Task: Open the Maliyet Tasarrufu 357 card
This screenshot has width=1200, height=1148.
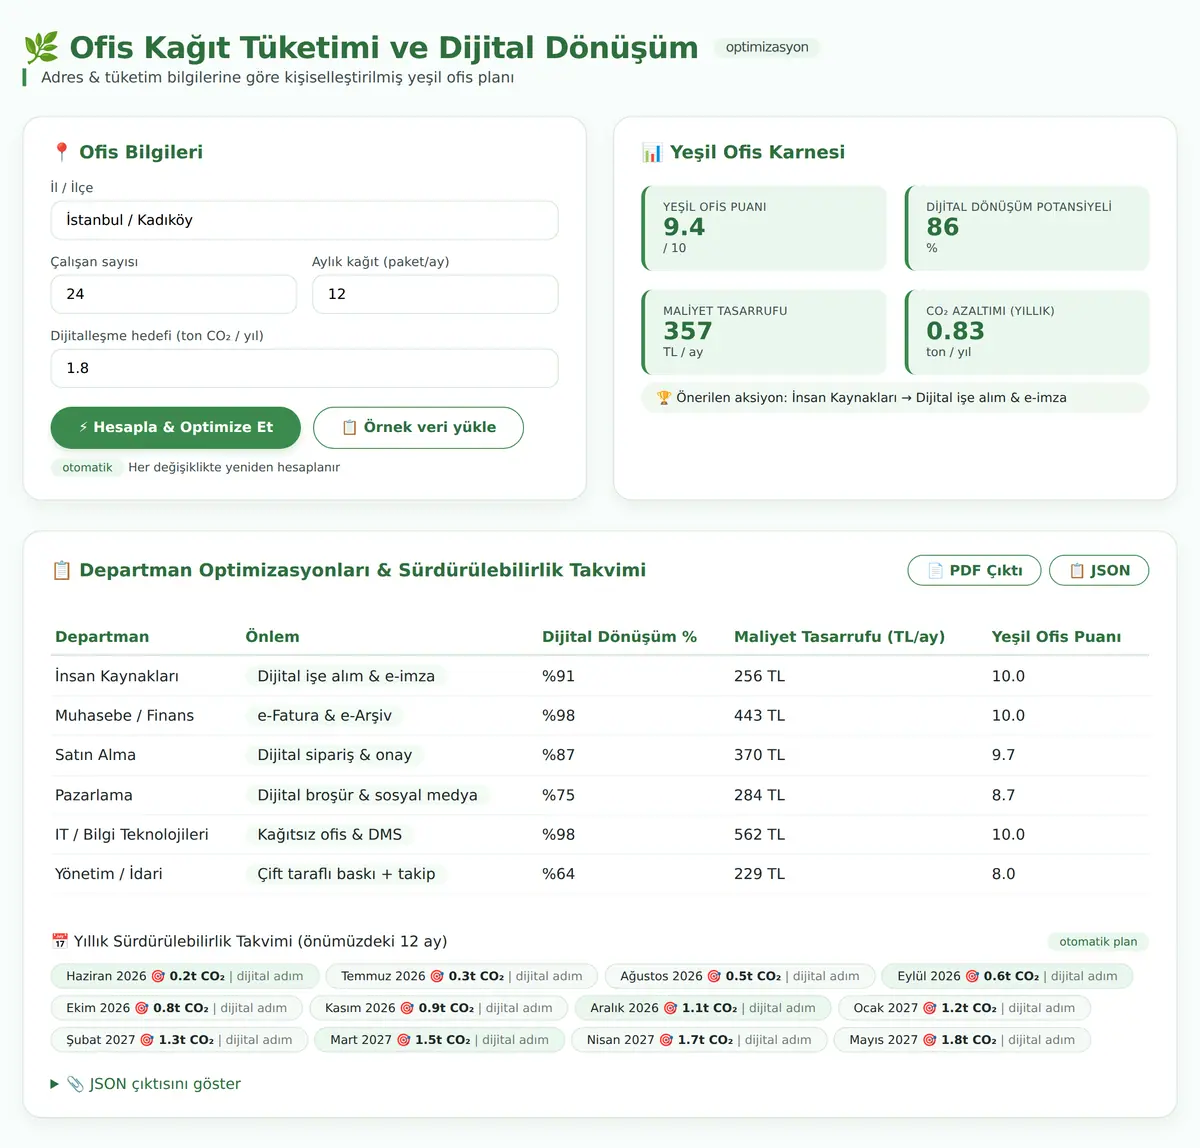Action: [x=764, y=332]
